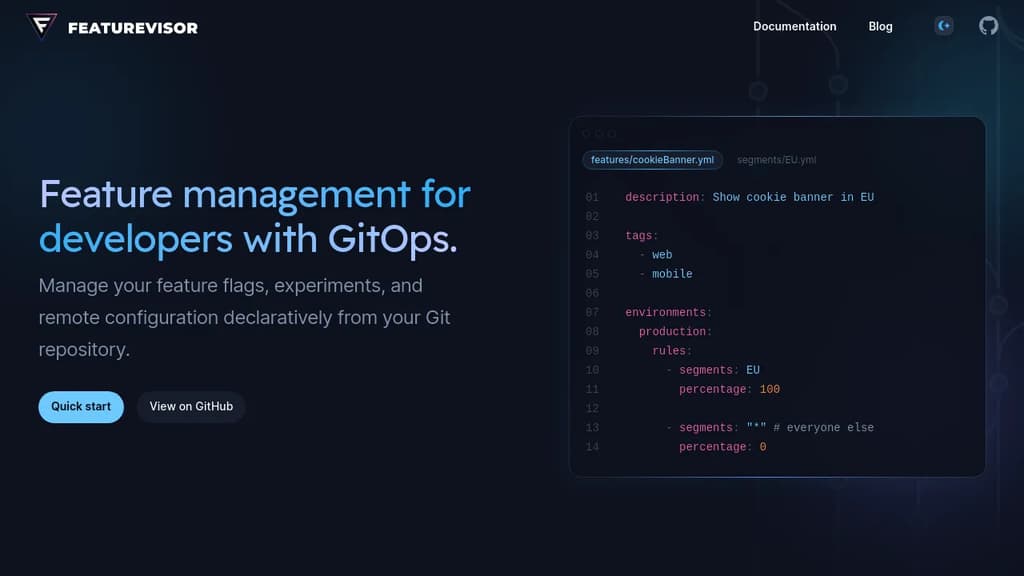The height and width of the screenshot is (576, 1024).
Task: Click the View on GitHub button
Action: [190, 407]
